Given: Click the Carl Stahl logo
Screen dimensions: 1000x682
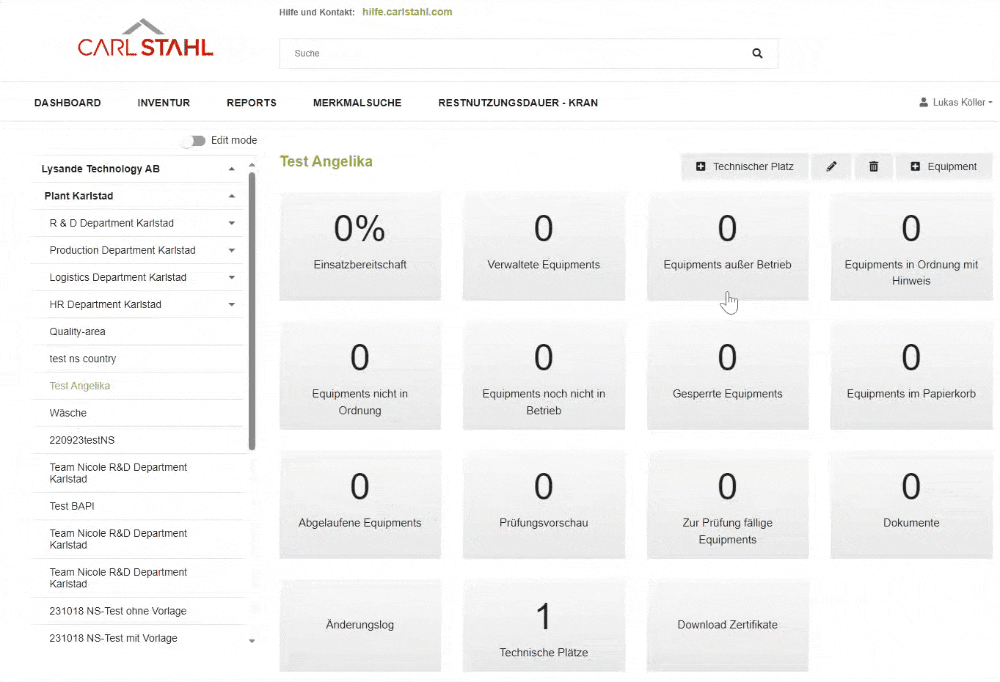Looking at the screenshot, I should pyautogui.click(x=146, y=40).
